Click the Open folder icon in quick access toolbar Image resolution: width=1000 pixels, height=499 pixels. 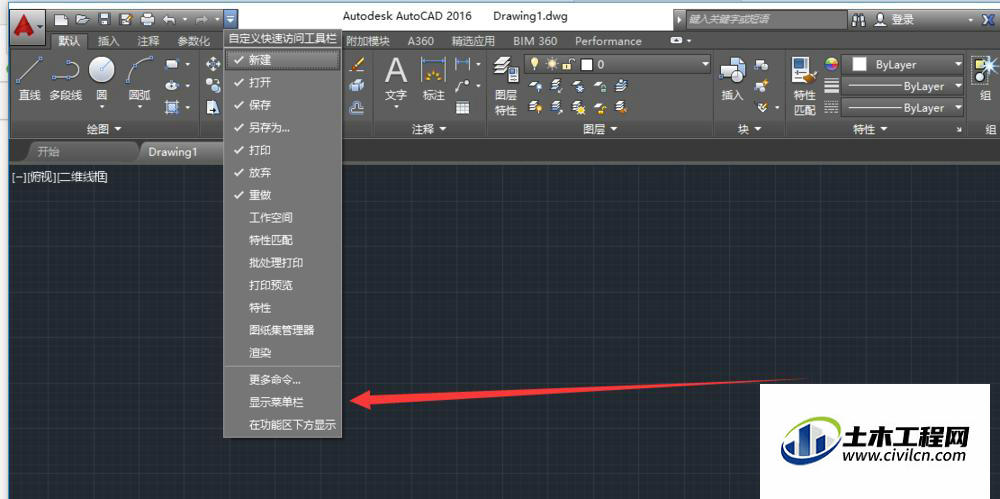82,19
